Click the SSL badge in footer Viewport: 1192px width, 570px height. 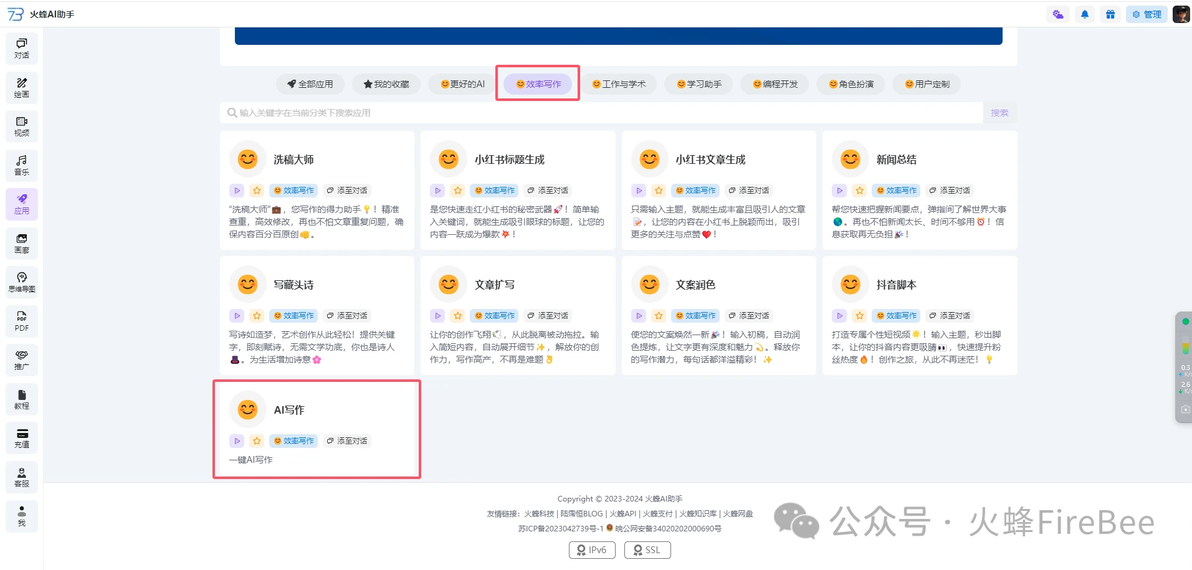(x=647, y=549)
